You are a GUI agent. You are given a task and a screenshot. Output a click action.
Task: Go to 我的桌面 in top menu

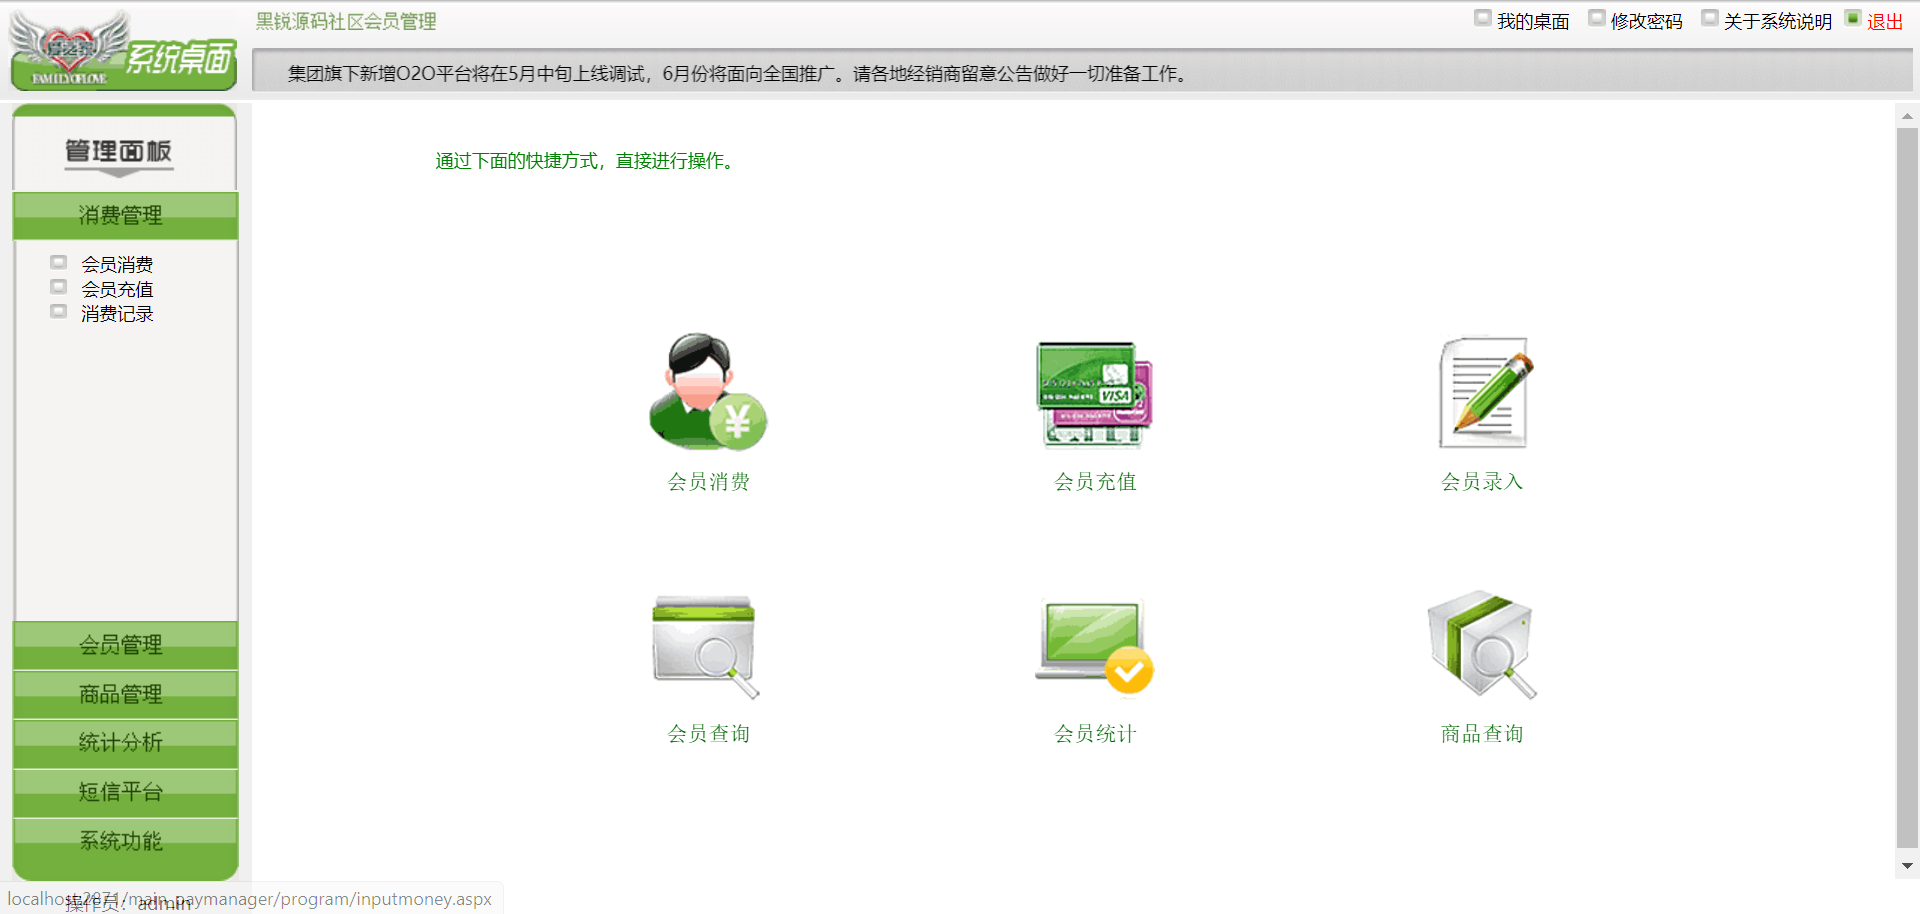[x=1533, y=21]
